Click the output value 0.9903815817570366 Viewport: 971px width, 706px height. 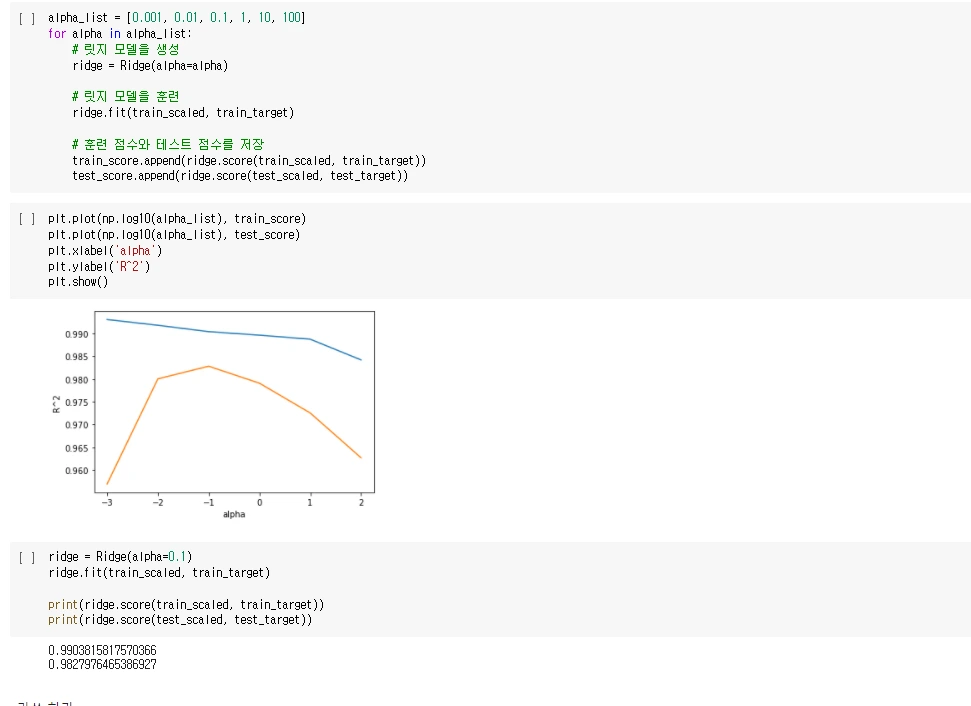tap(102, 650)
